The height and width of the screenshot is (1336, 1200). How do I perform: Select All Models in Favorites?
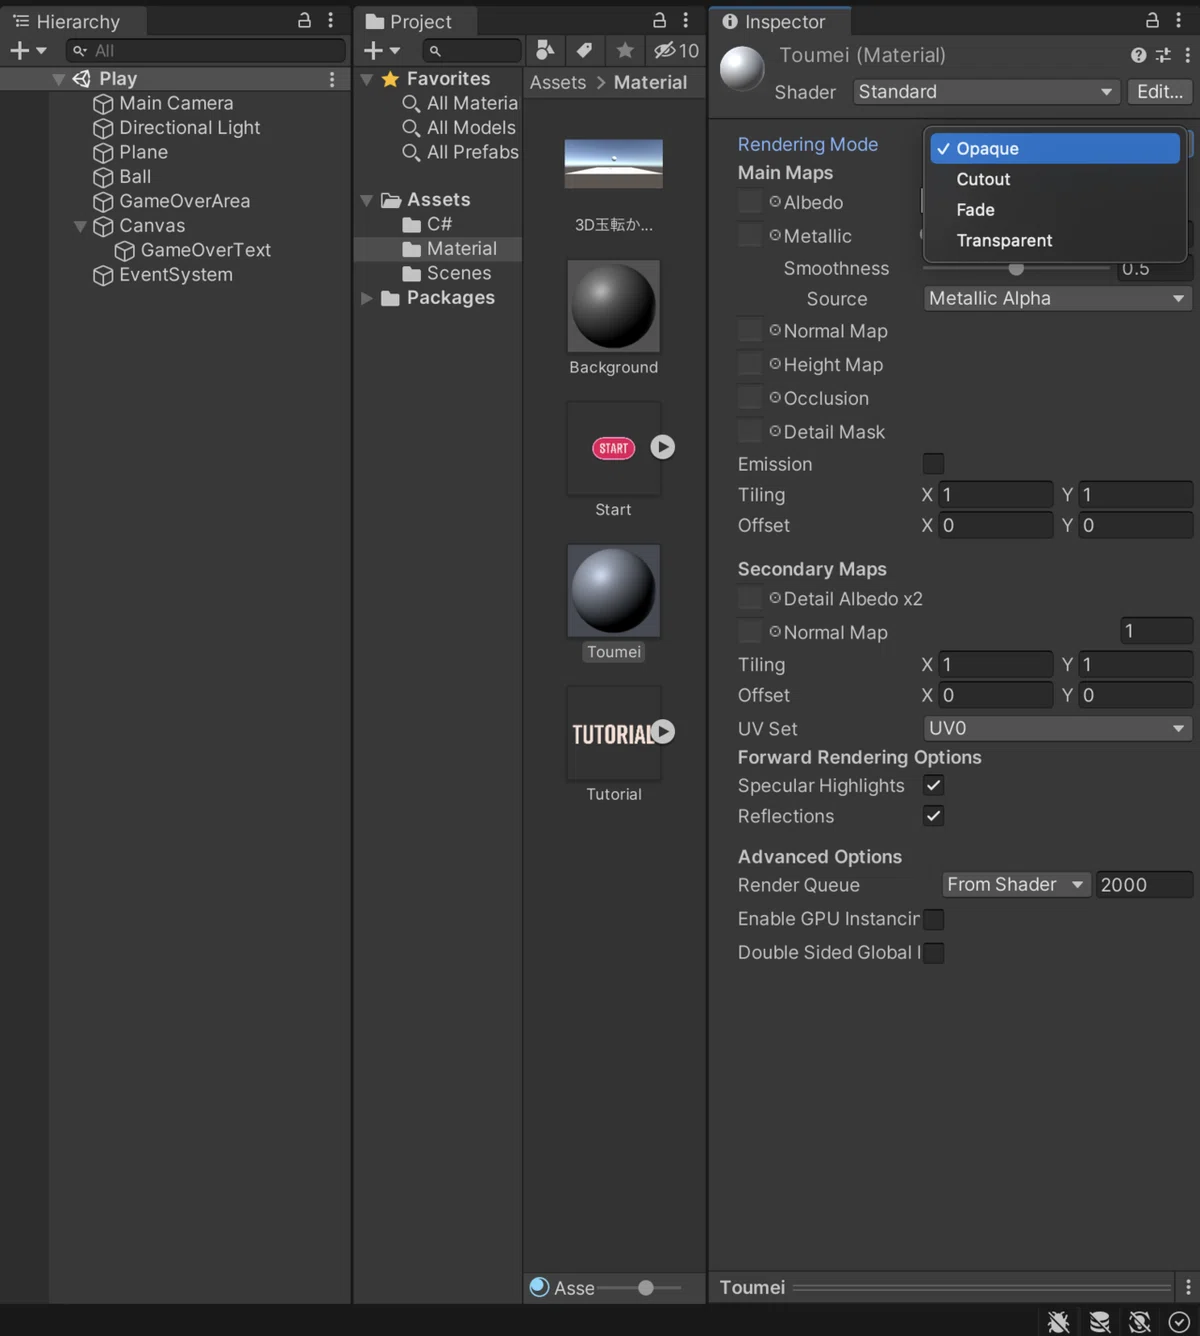pyautogui.click(x=471, y=128)
